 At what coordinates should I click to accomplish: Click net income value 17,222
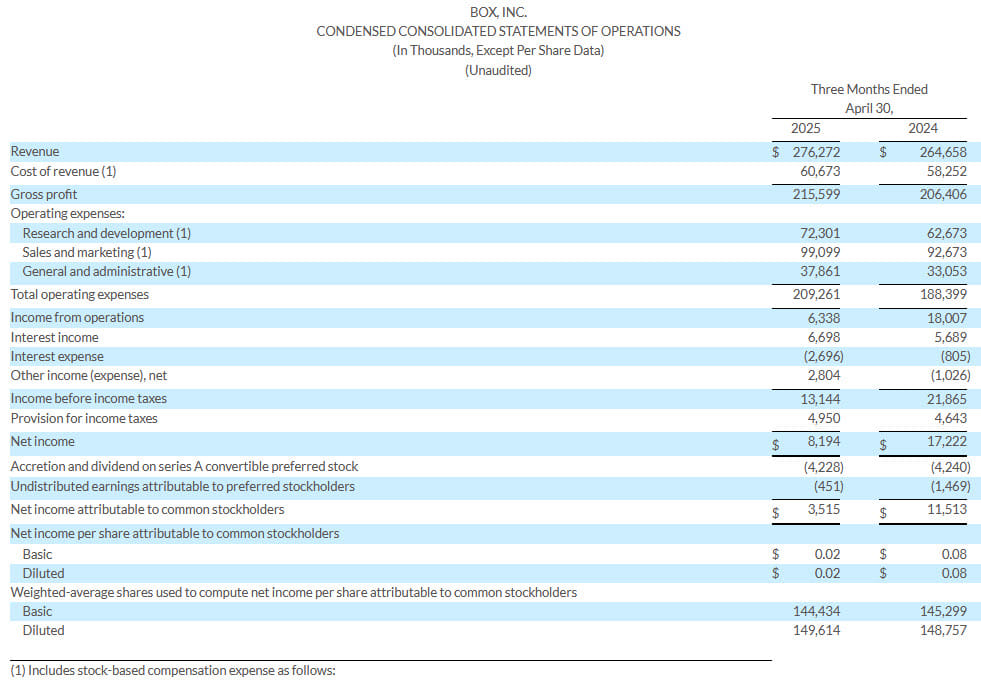click(x=947, y=441)
